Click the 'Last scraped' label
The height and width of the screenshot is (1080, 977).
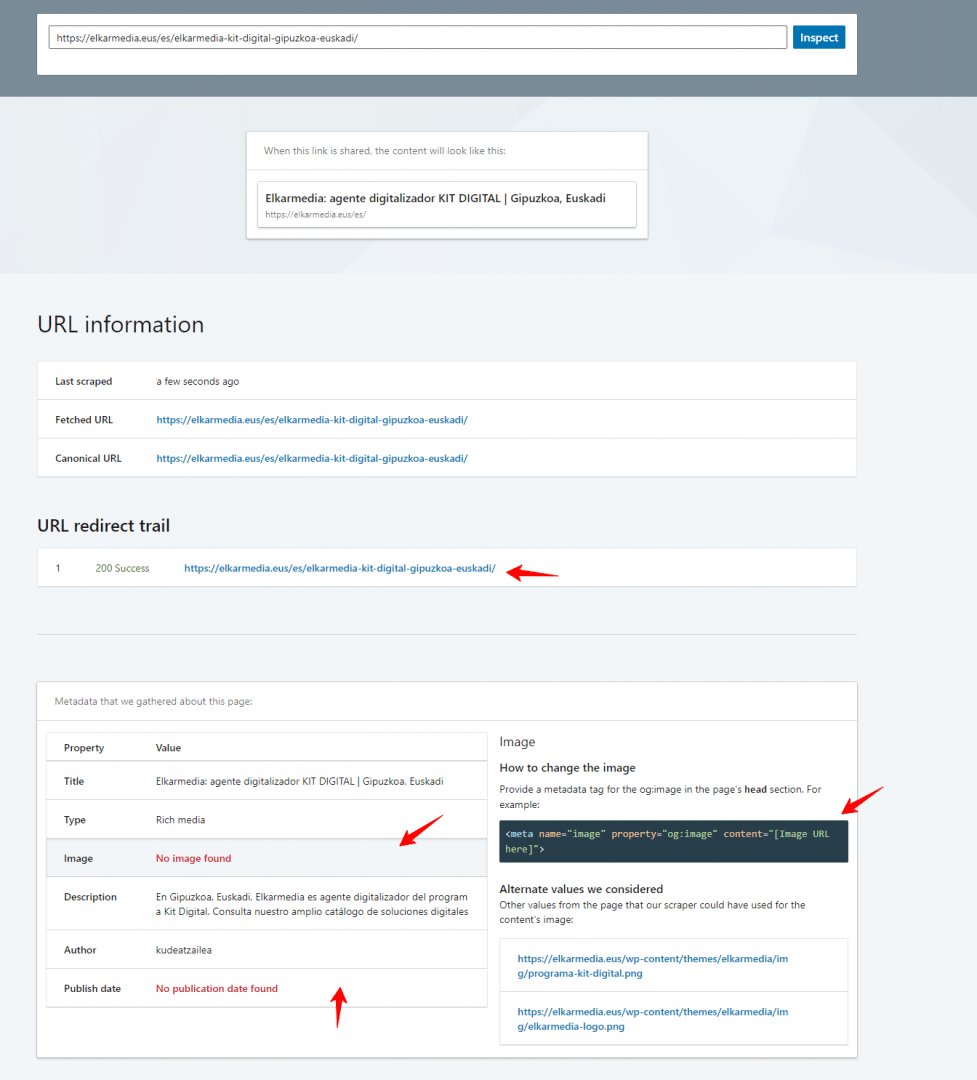coord(83,381)
